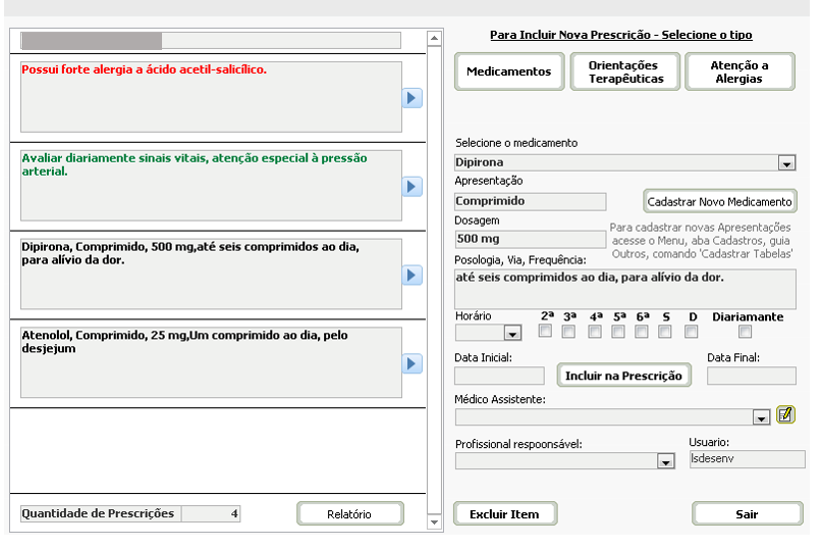Click arrow icon beside vital signs orientation
Viewport: 822px width, 545px height.
tap(412, 186)
